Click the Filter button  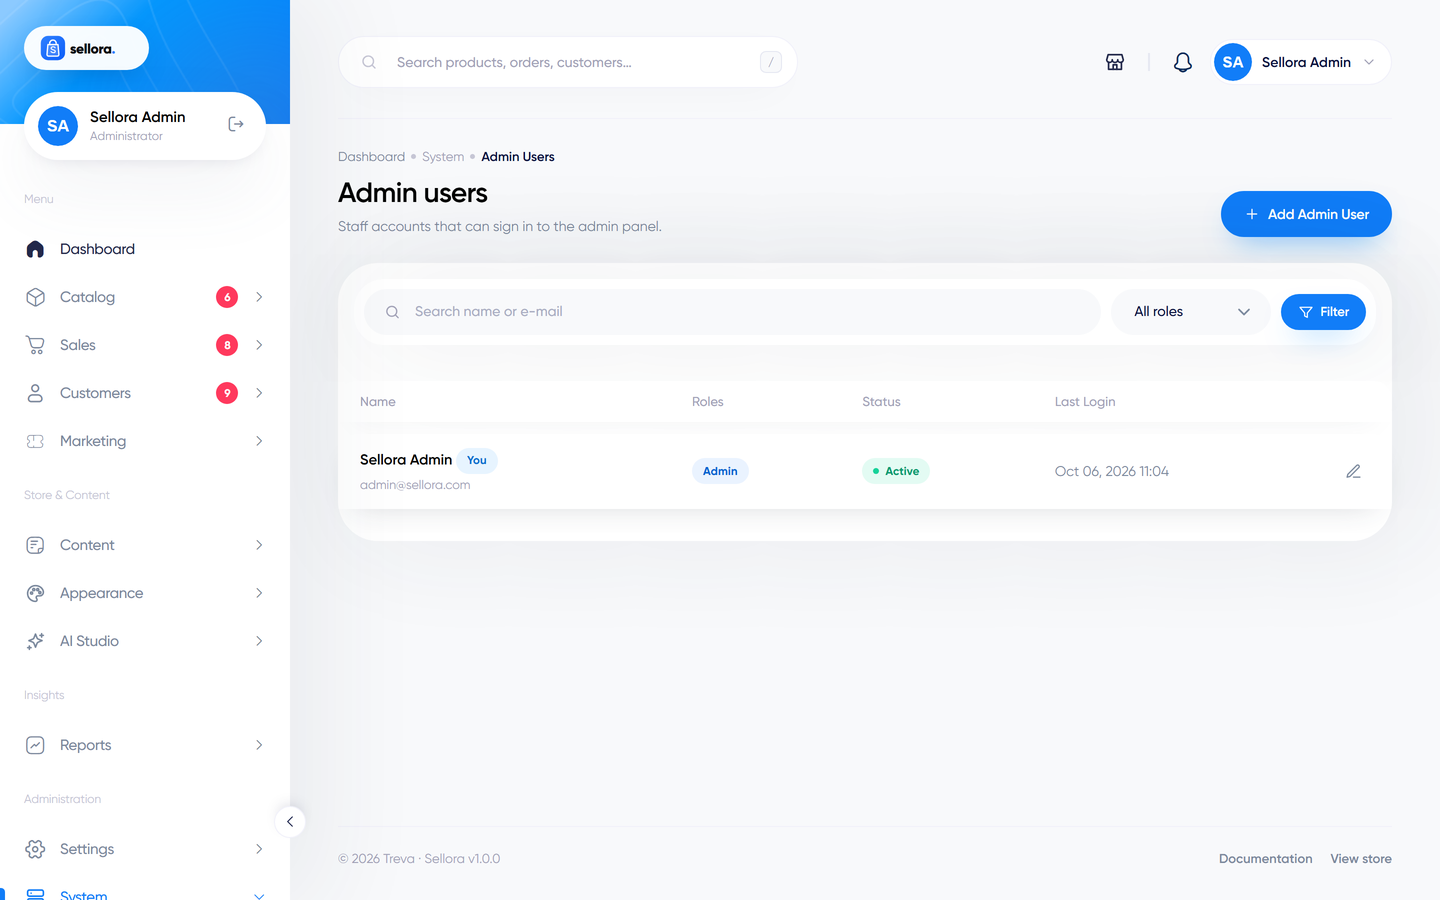[1323, 312]
